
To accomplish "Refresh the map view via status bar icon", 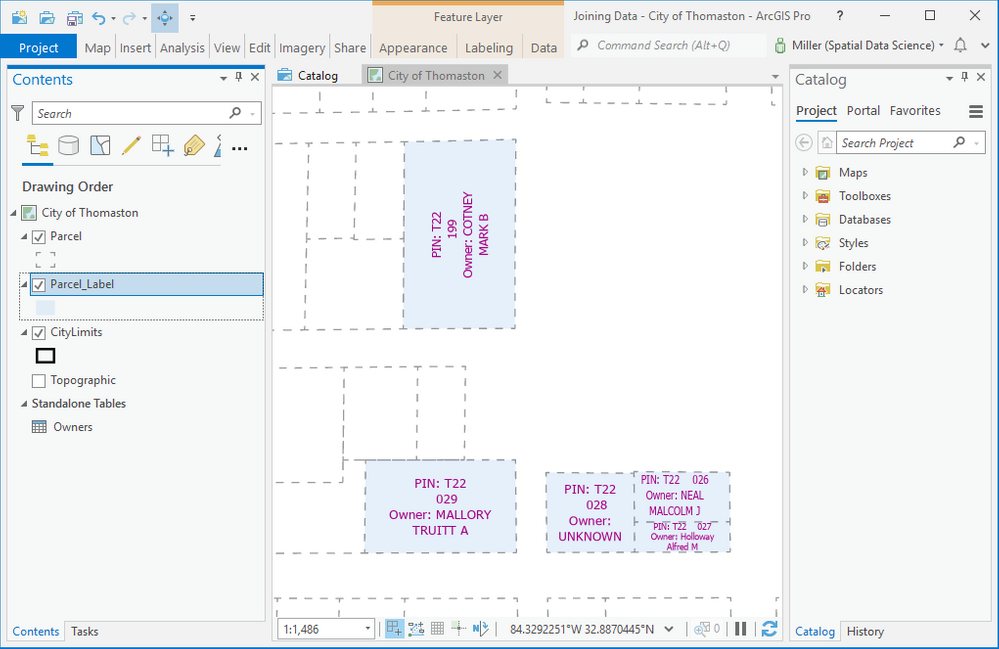I will pyautogui.click(x=769, y=629).
